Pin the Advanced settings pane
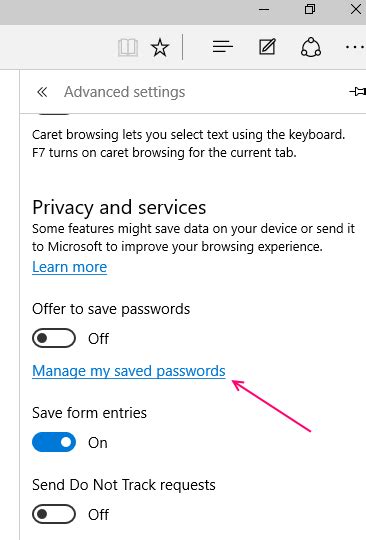 357,92
